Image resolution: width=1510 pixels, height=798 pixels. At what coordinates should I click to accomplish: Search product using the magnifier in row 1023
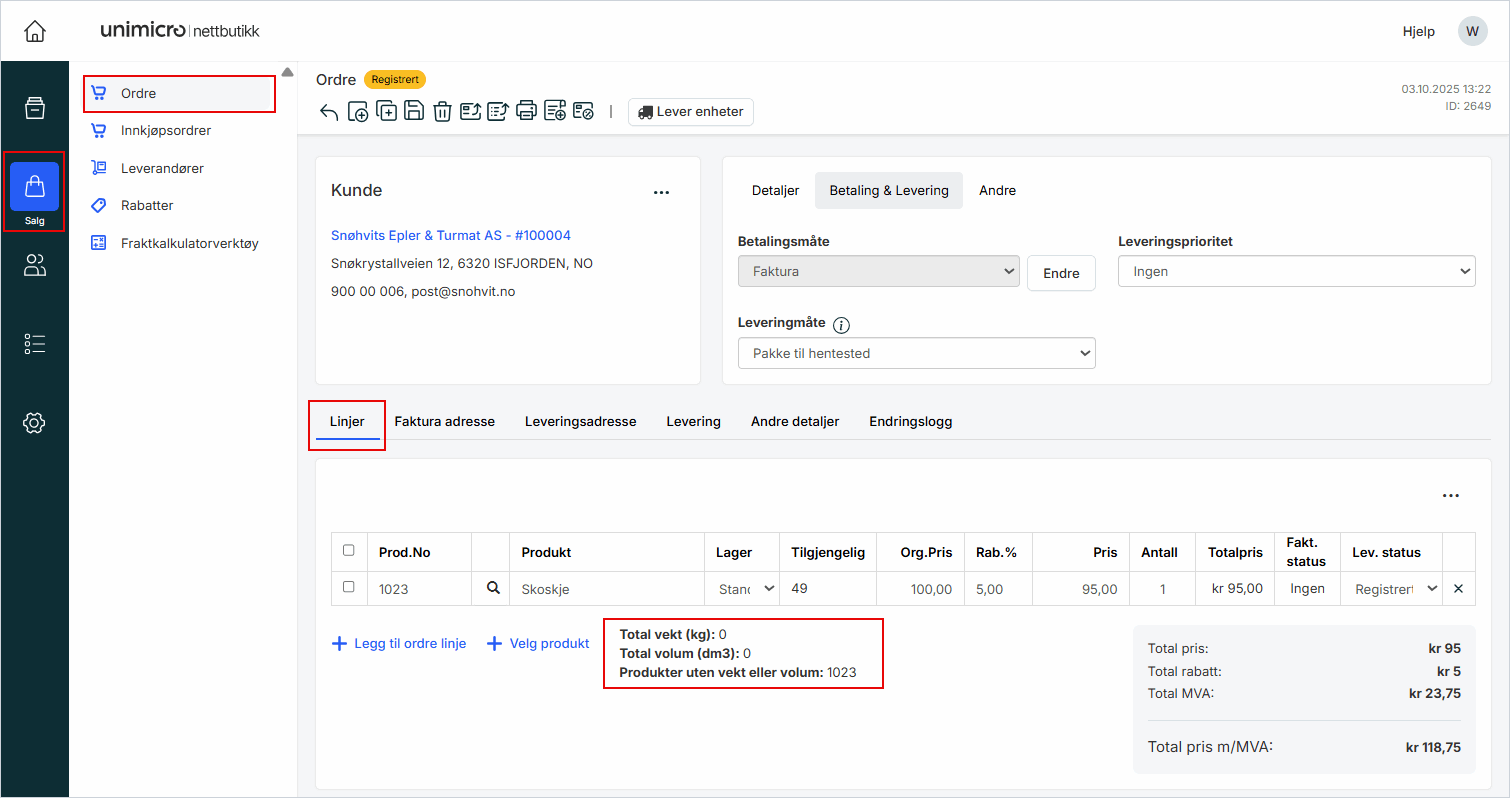(x=492, y=589)
